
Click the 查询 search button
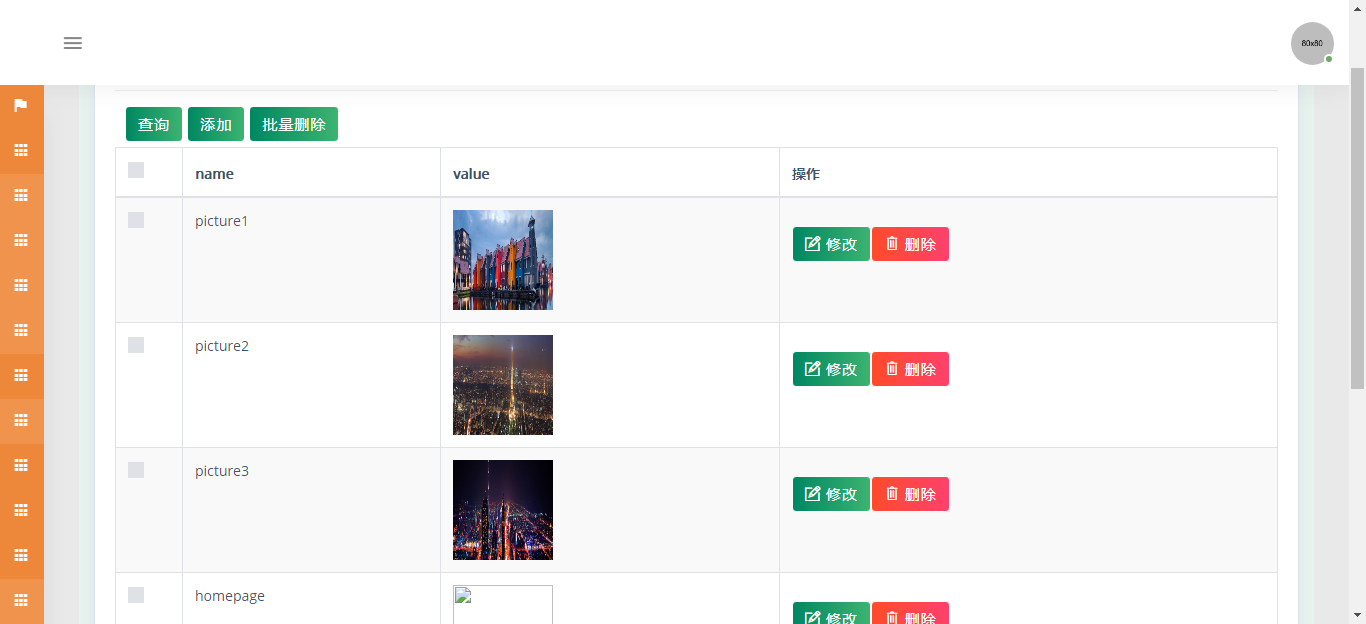tap(154, 124)
